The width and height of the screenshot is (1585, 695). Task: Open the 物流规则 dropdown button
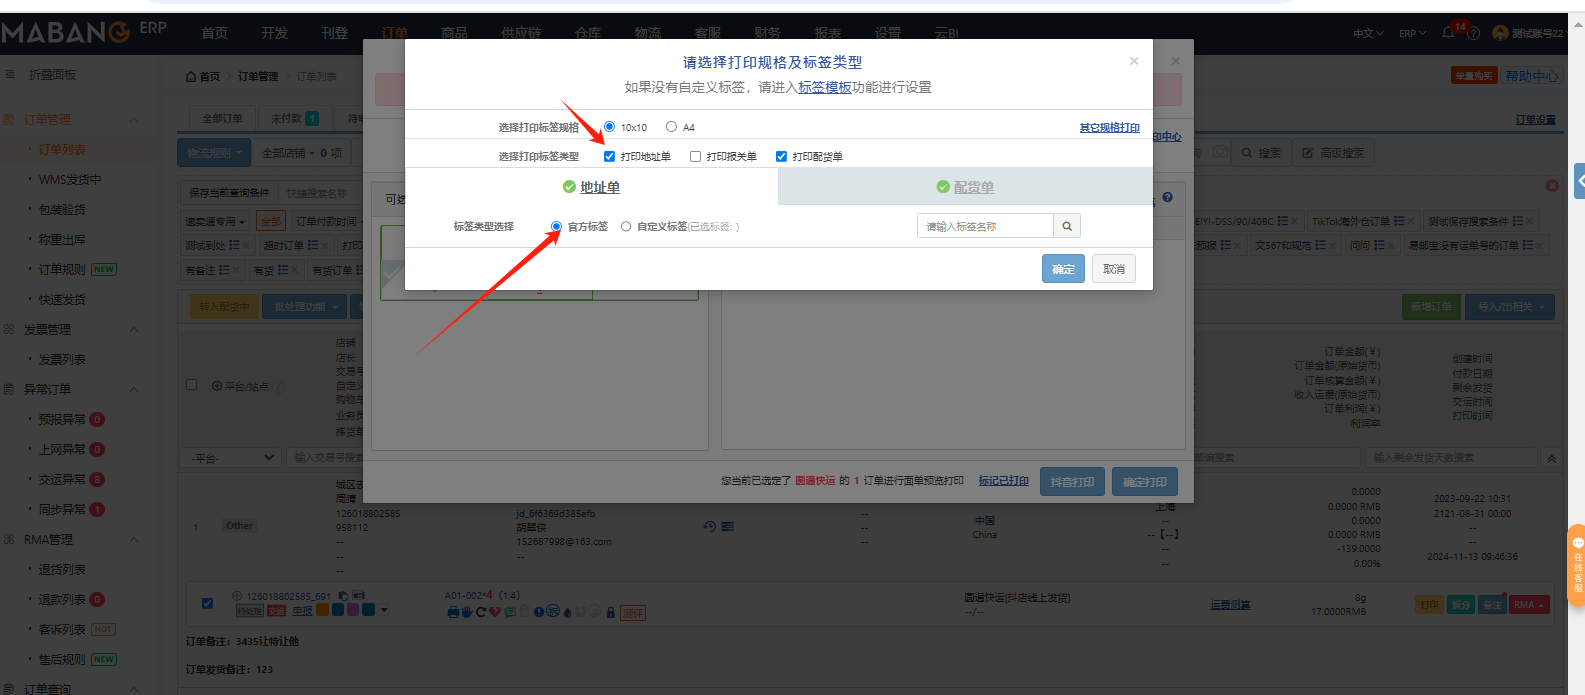213,153
